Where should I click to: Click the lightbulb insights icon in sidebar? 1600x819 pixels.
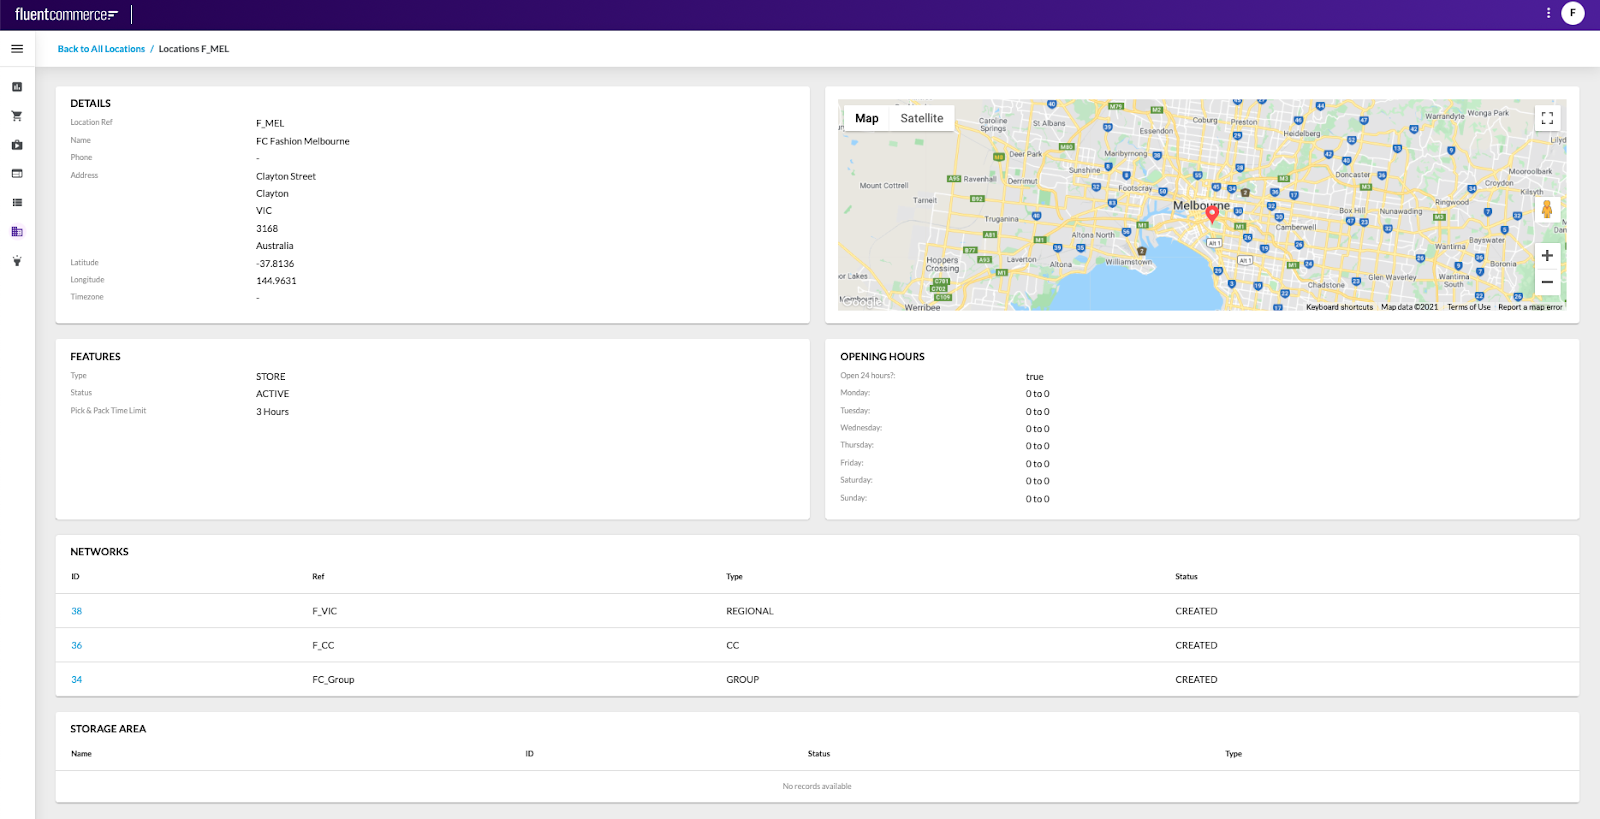[x=17, y=260]
